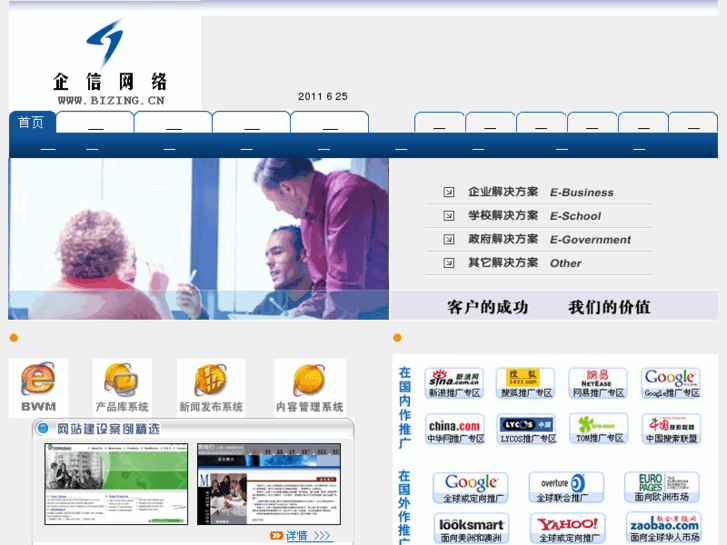Click the zaobao.com 面向全球华人市场 badge
The width and height of the screenshot is (727, 545).
pos(663,528)
